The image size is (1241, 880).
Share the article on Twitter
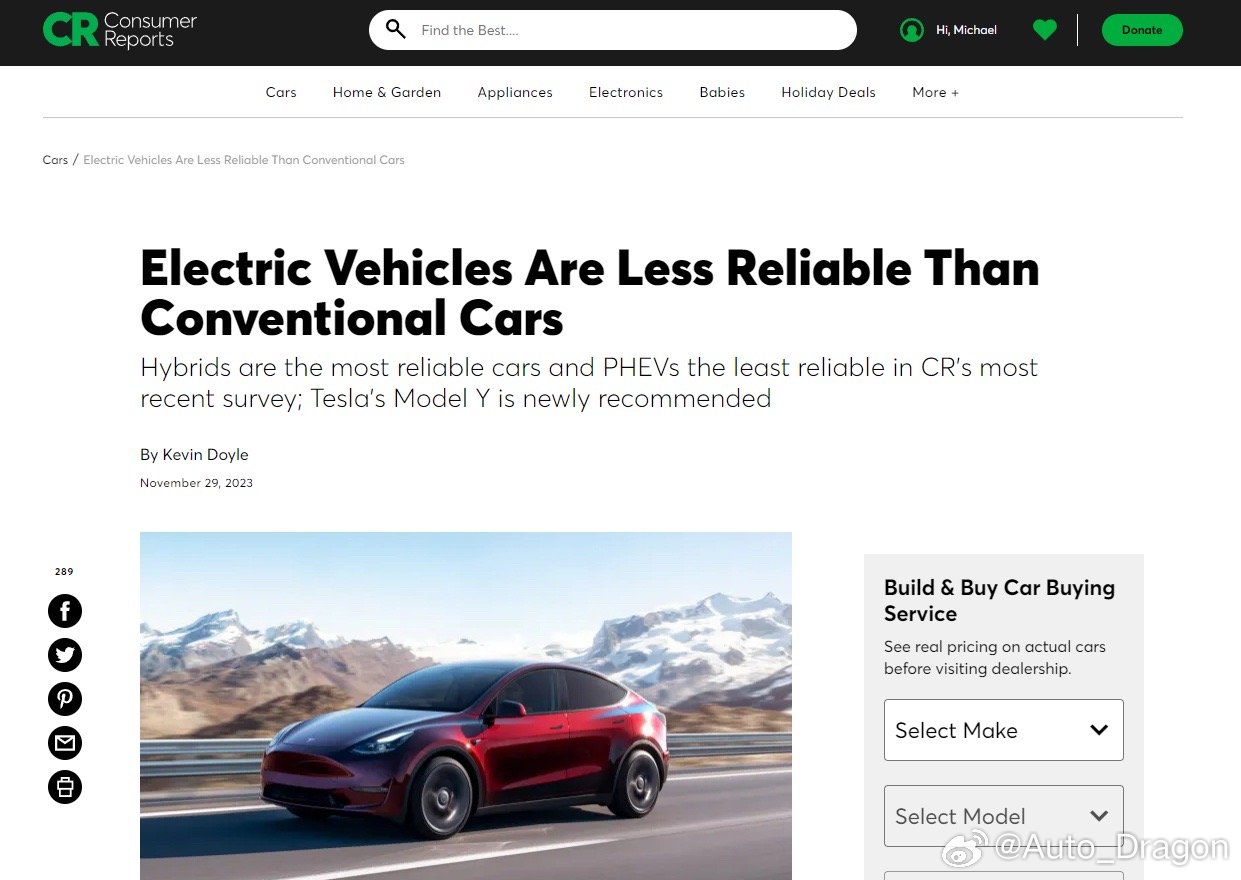pyautogui.click(x=65, y=655)
